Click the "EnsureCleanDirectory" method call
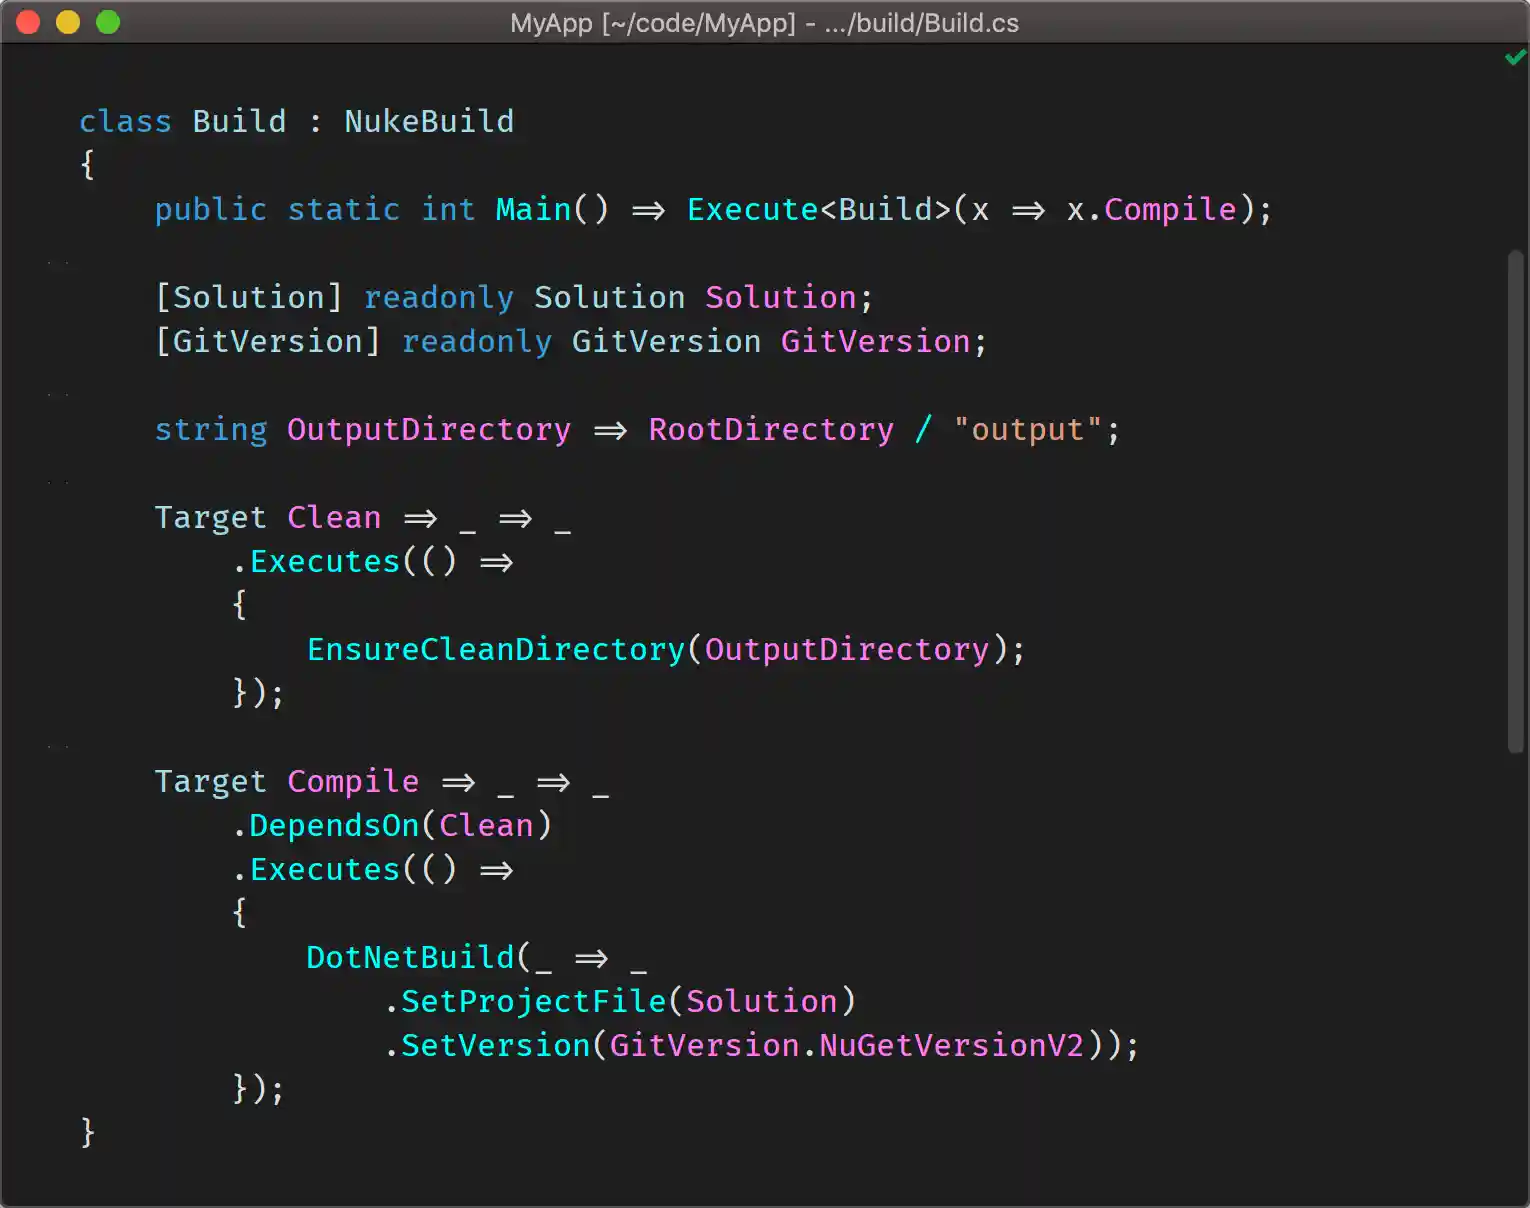 pos(496,650)
